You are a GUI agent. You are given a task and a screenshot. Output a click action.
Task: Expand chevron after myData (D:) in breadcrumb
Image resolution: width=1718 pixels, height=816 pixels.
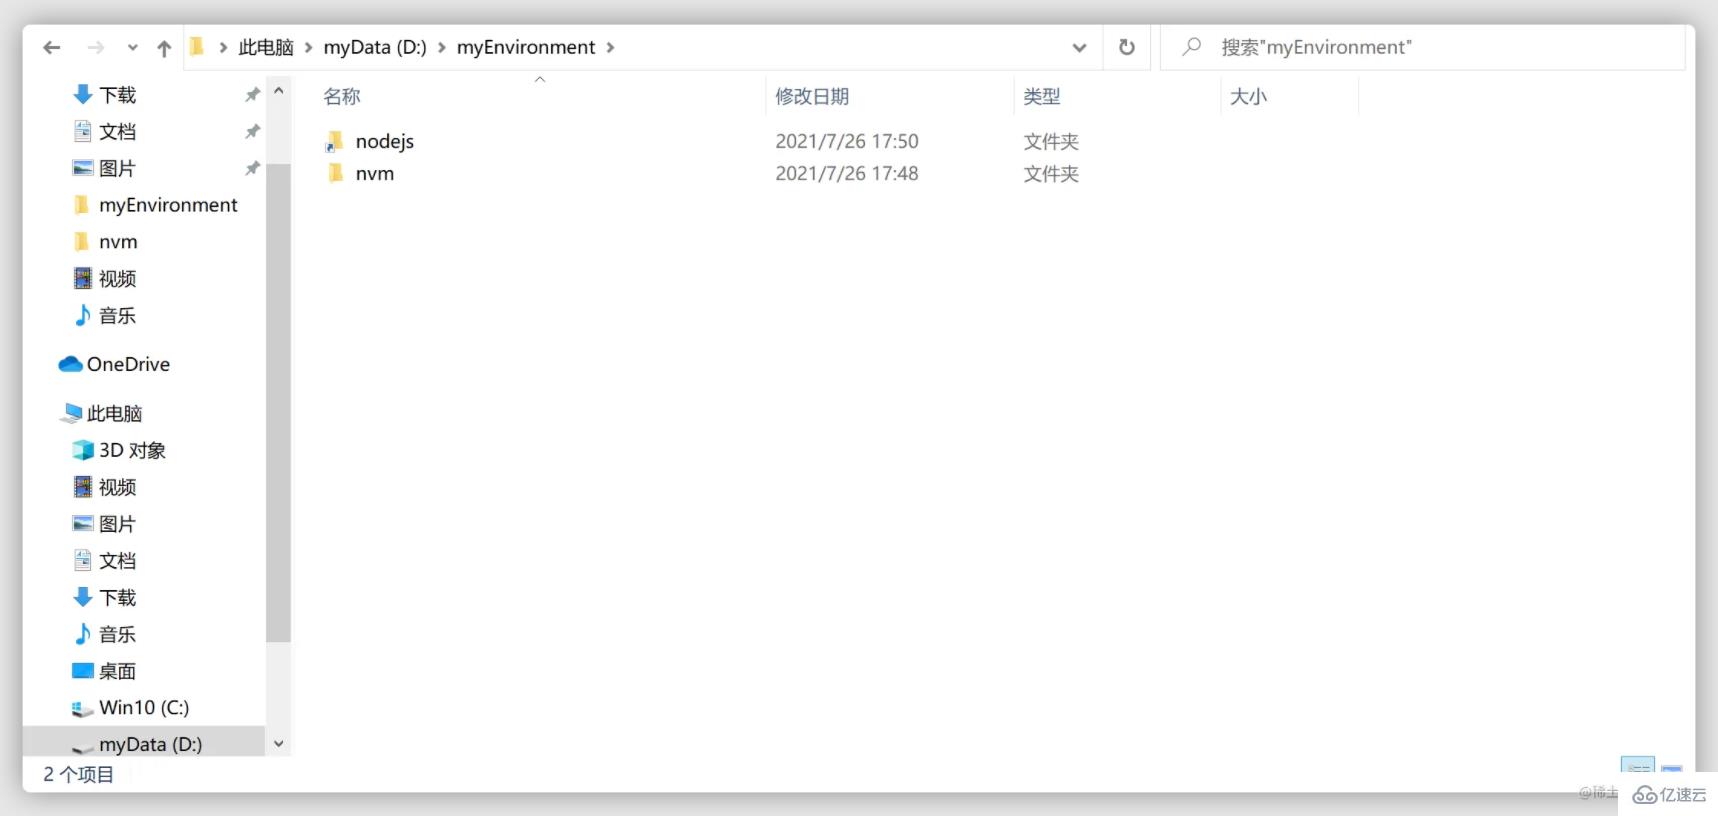click(x=442, y=48)
